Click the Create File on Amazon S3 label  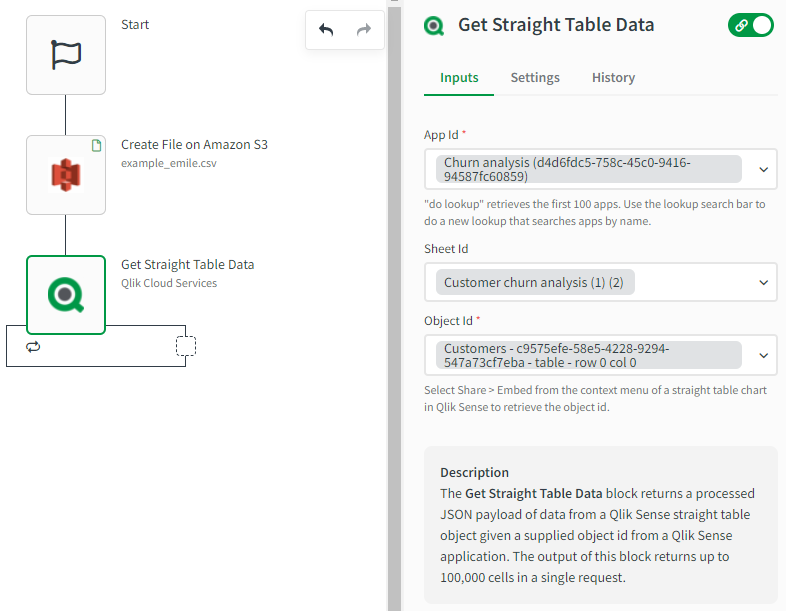(x=194, y=145)
